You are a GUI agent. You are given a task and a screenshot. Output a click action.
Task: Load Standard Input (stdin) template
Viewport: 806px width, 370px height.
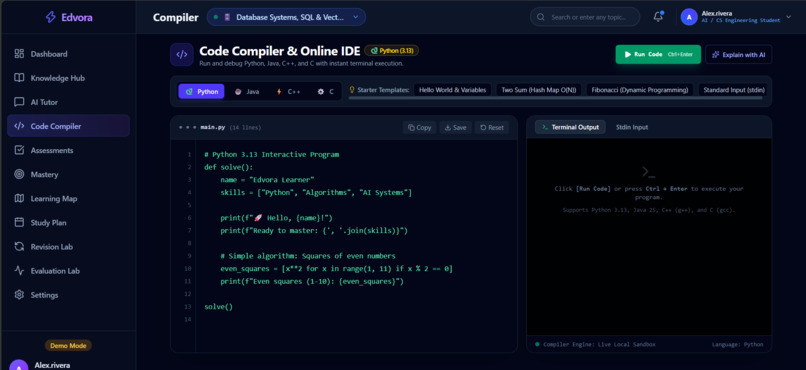point(734,90)
